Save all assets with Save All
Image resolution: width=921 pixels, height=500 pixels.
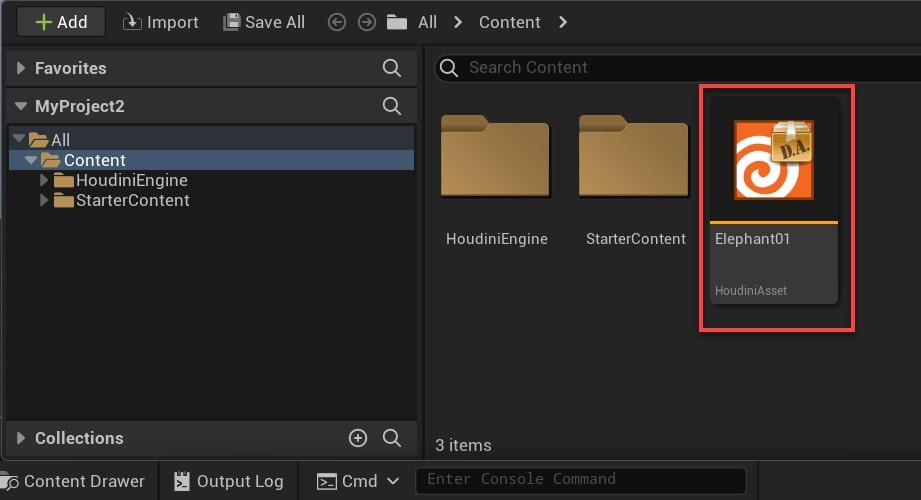[264, 22]
